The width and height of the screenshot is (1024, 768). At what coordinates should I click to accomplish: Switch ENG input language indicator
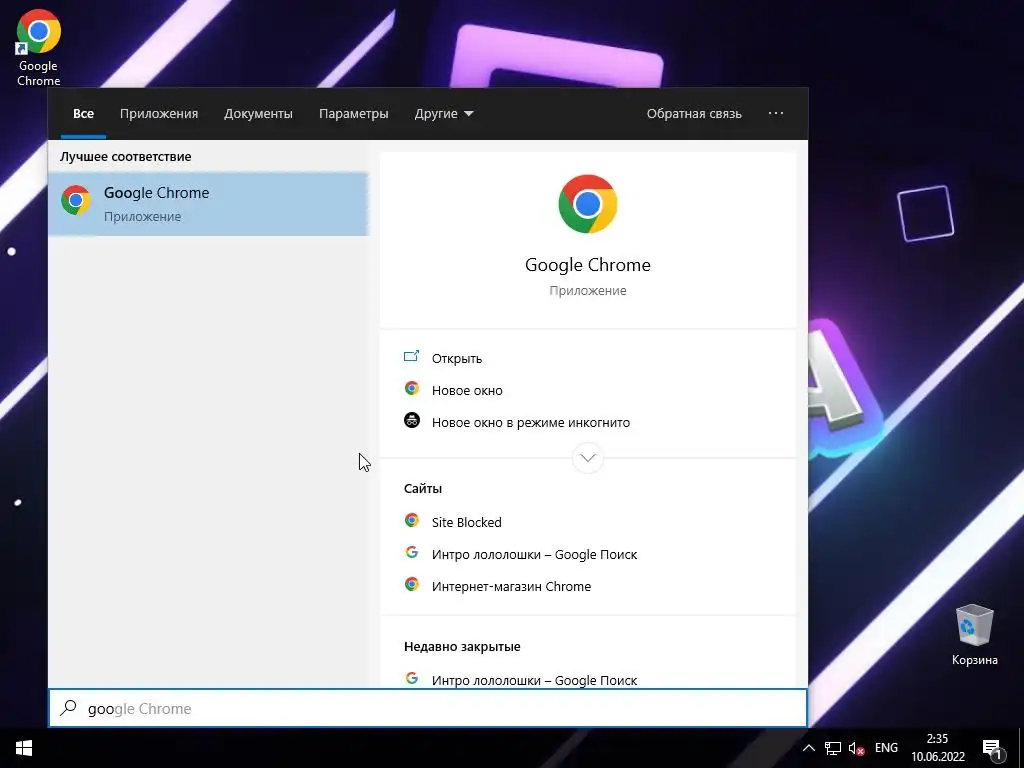[886, 748]
